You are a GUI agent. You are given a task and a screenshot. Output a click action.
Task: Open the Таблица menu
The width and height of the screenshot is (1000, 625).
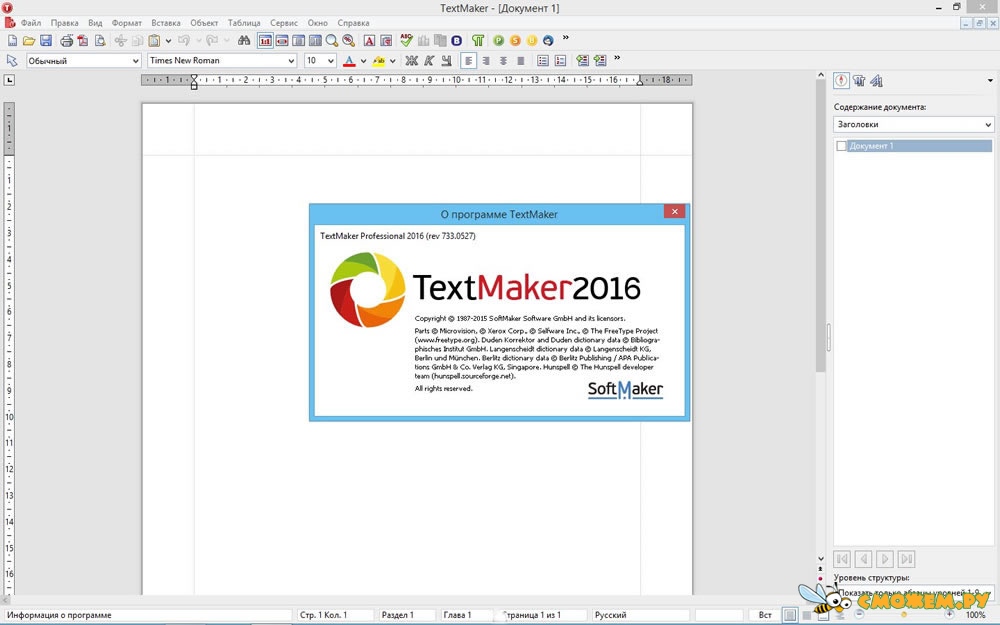[x=244, y=23]
